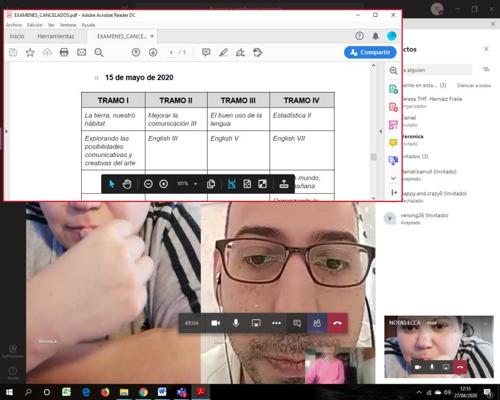
Task: Switch to the Herramientas tab
Action: pos(56,36)
